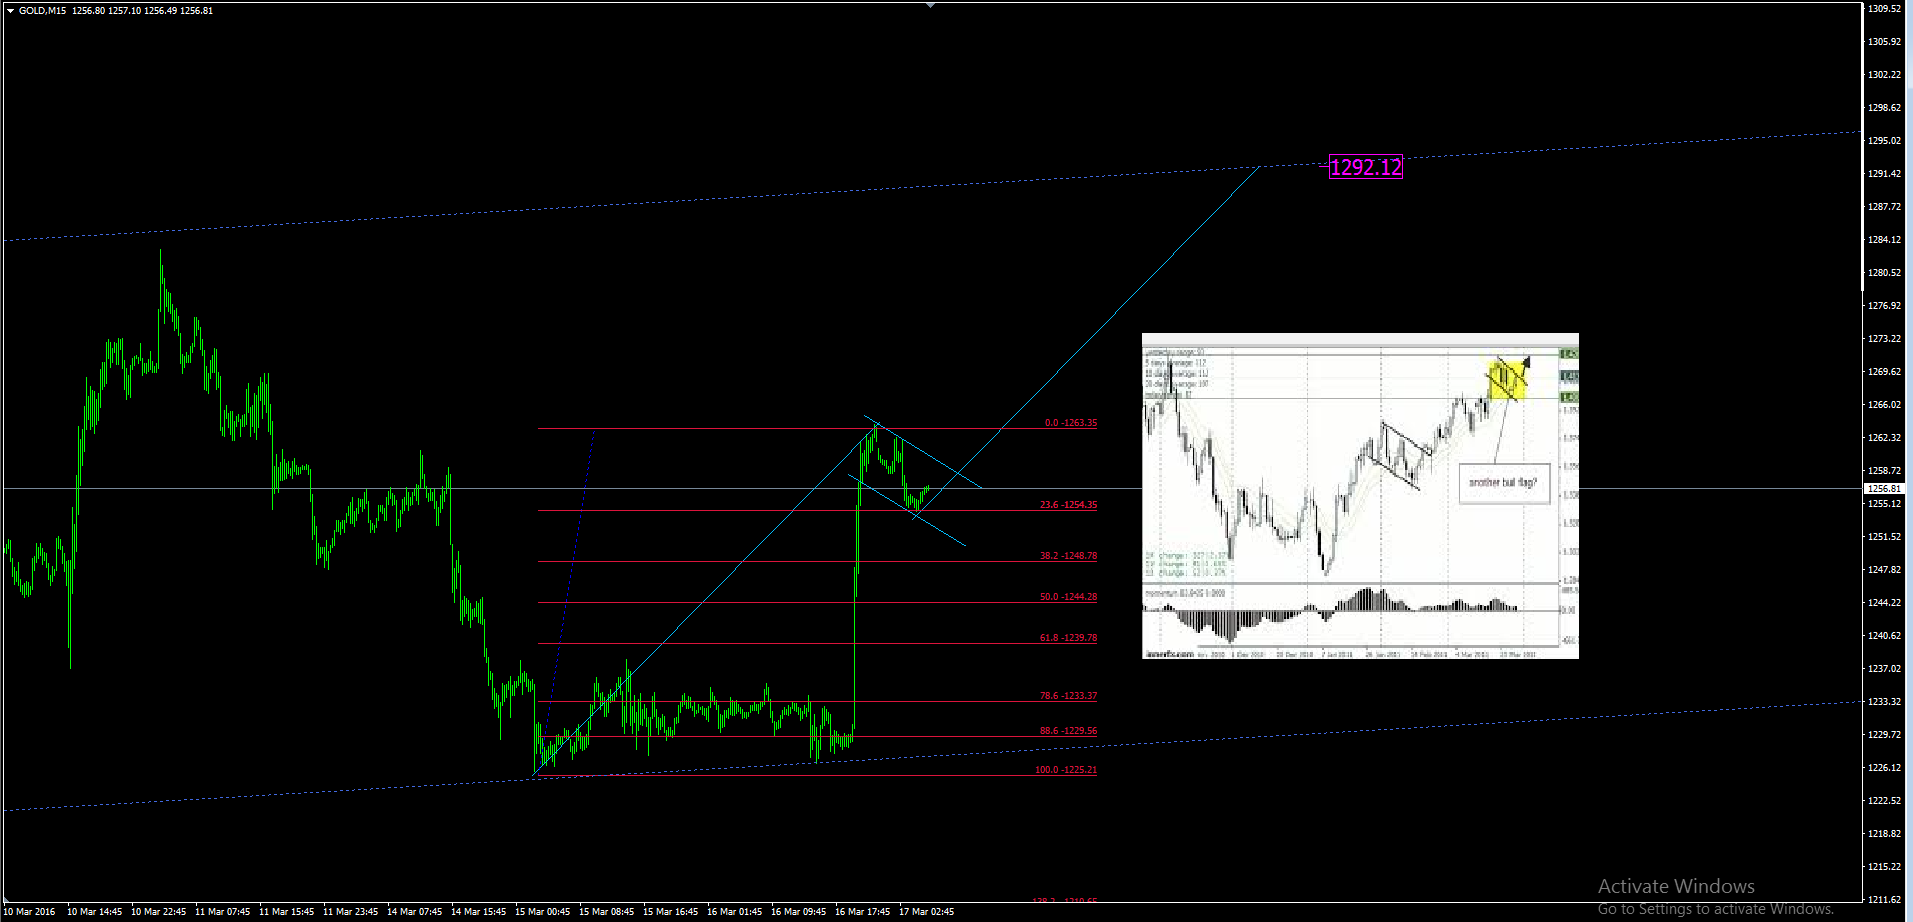
Task: Select the Fibonacci 61.8 -1238.78 level label
Action: tap(1068, 638)
